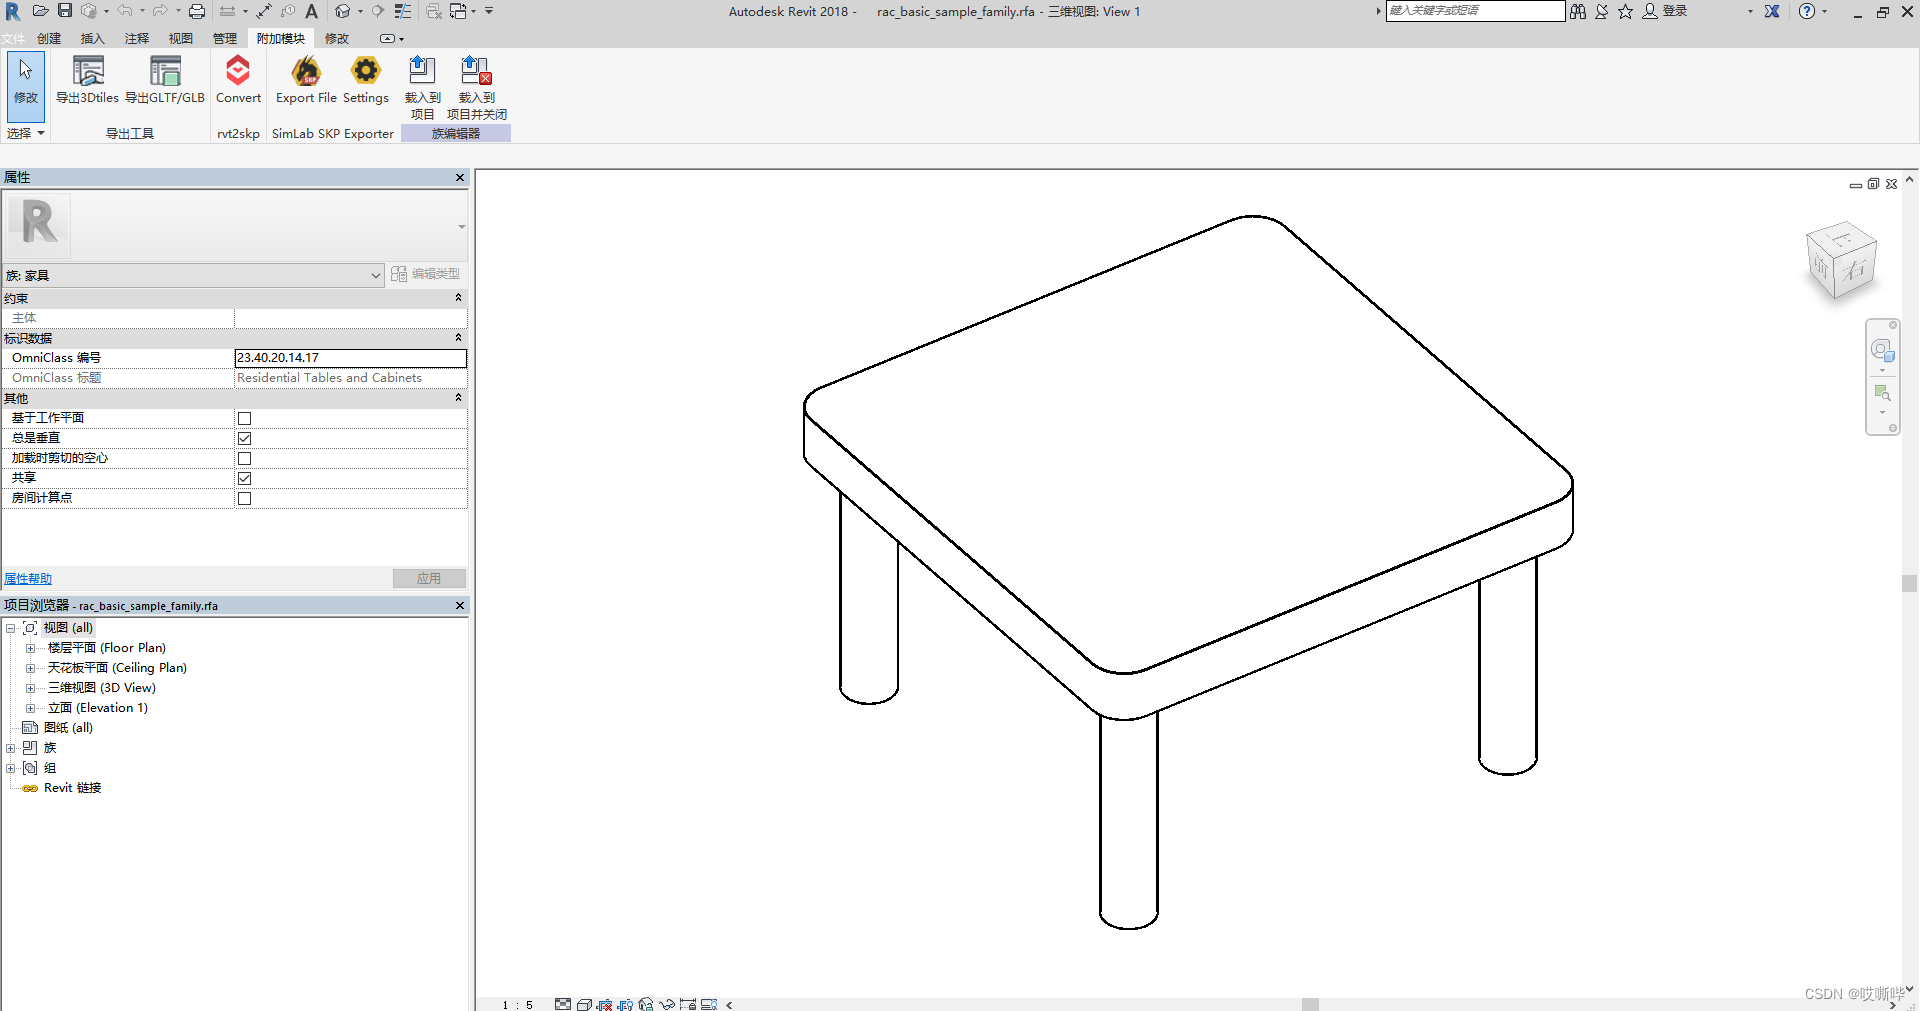Click Export File in SimLab SKP Exporter
The image size is (1920, 1011).
pos(305,83)
